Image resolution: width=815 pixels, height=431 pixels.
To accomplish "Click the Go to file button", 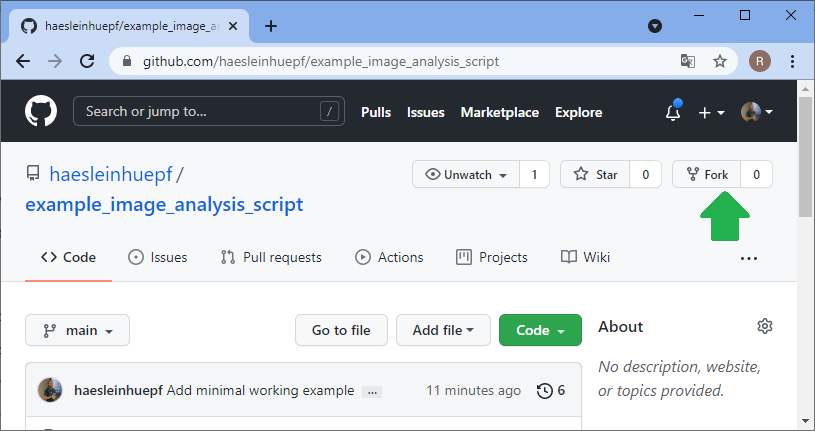I will coord(341,330).
